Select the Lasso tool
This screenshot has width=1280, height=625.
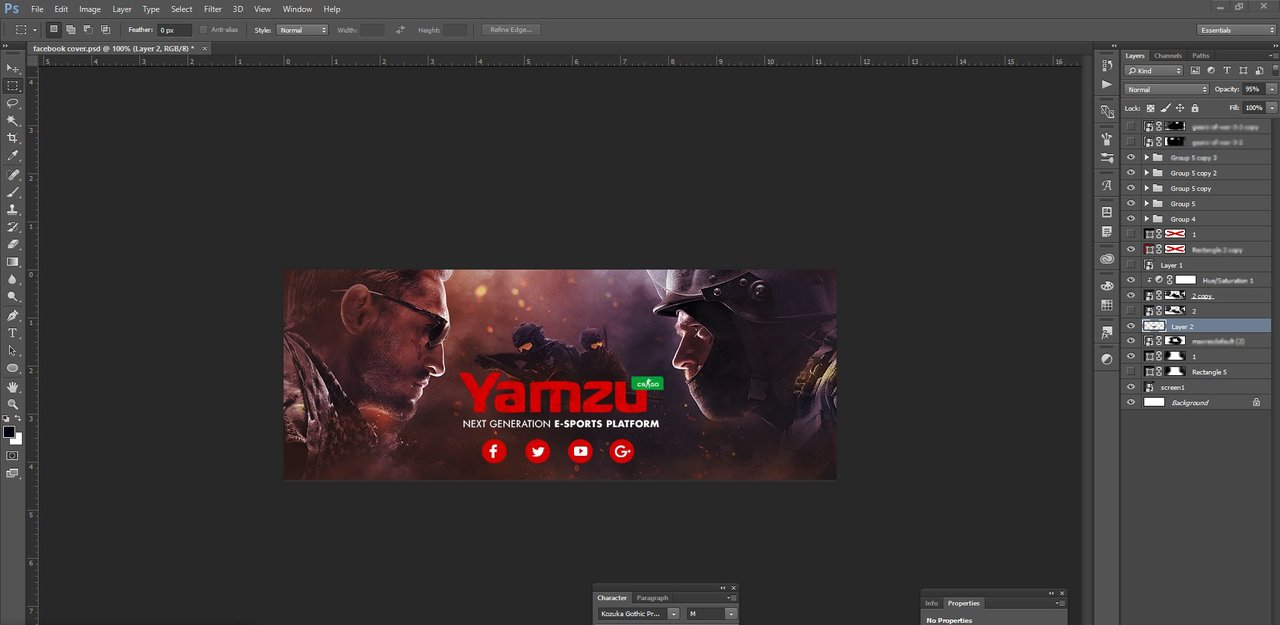13,103
